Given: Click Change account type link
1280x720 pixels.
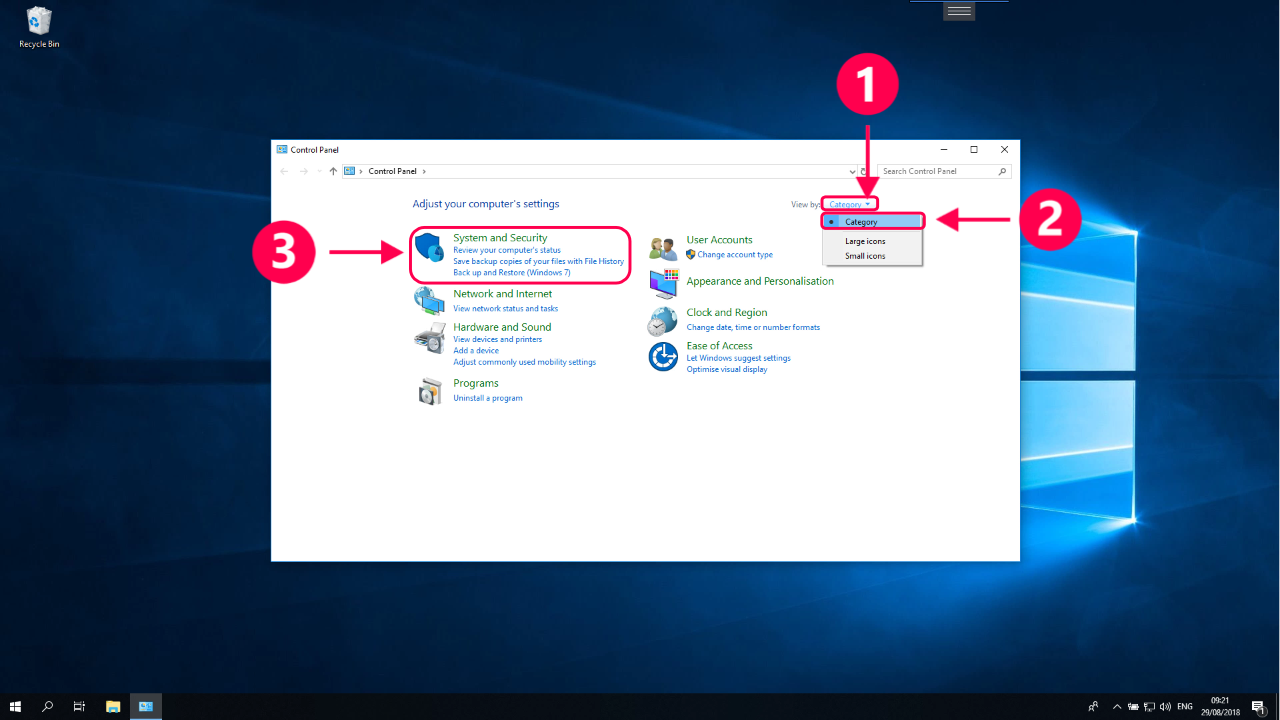Looking at the screenshot, I should click(735, 254).
